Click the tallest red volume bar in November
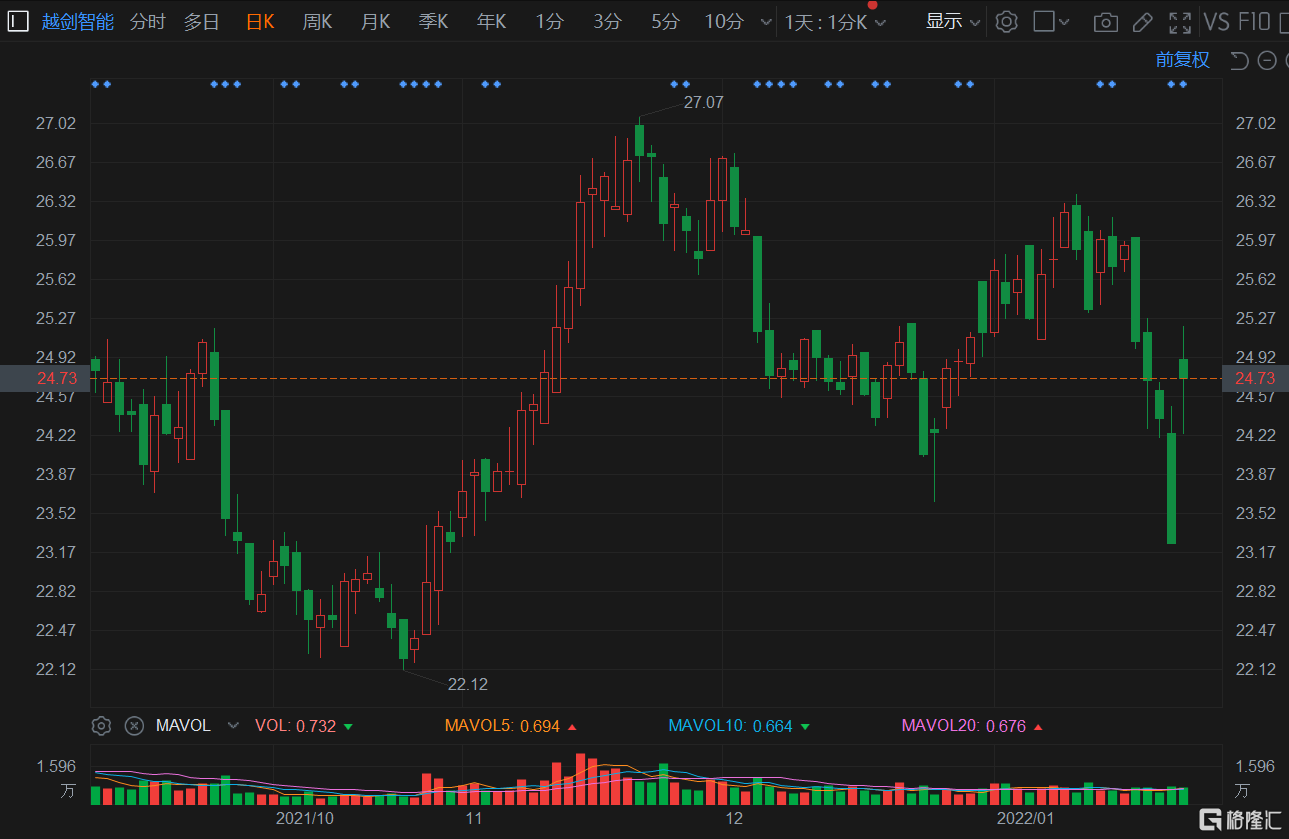Viewport: 1289px width, 839px height. pos(580,779)
